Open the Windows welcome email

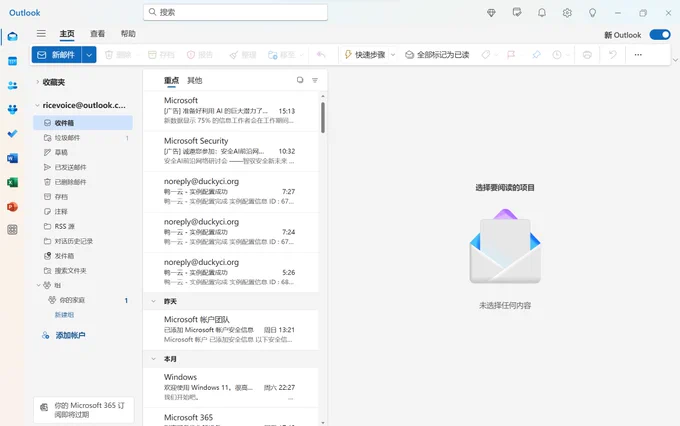pos(231,387)
